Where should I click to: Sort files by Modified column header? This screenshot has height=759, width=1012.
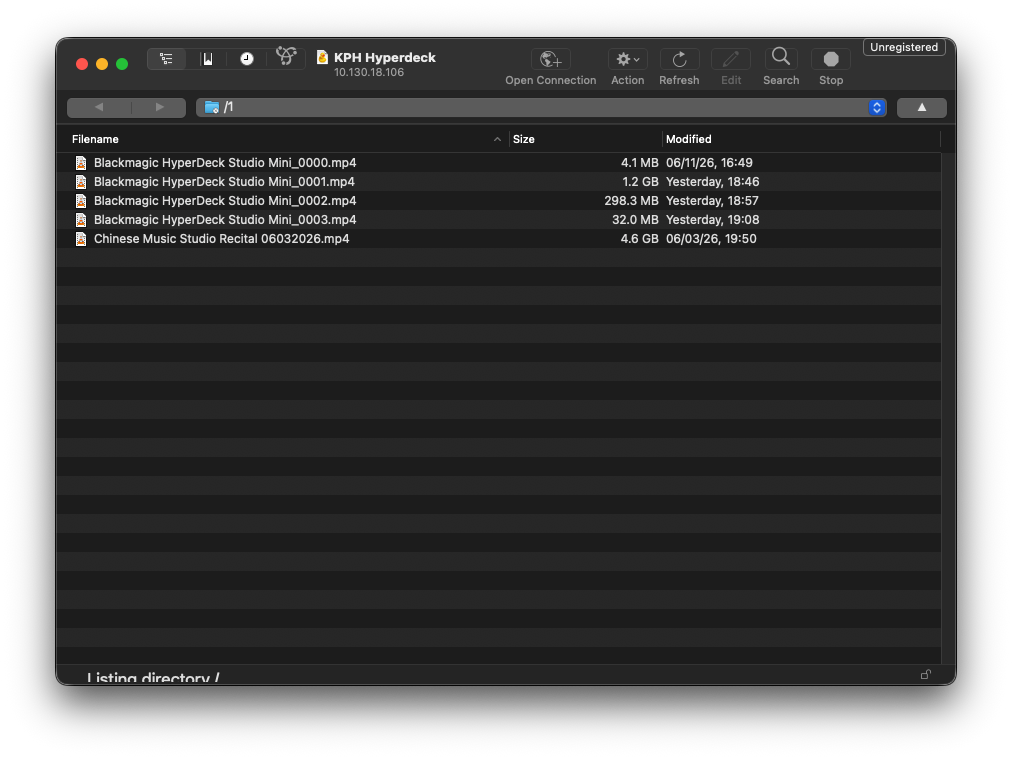coord(689,139)
